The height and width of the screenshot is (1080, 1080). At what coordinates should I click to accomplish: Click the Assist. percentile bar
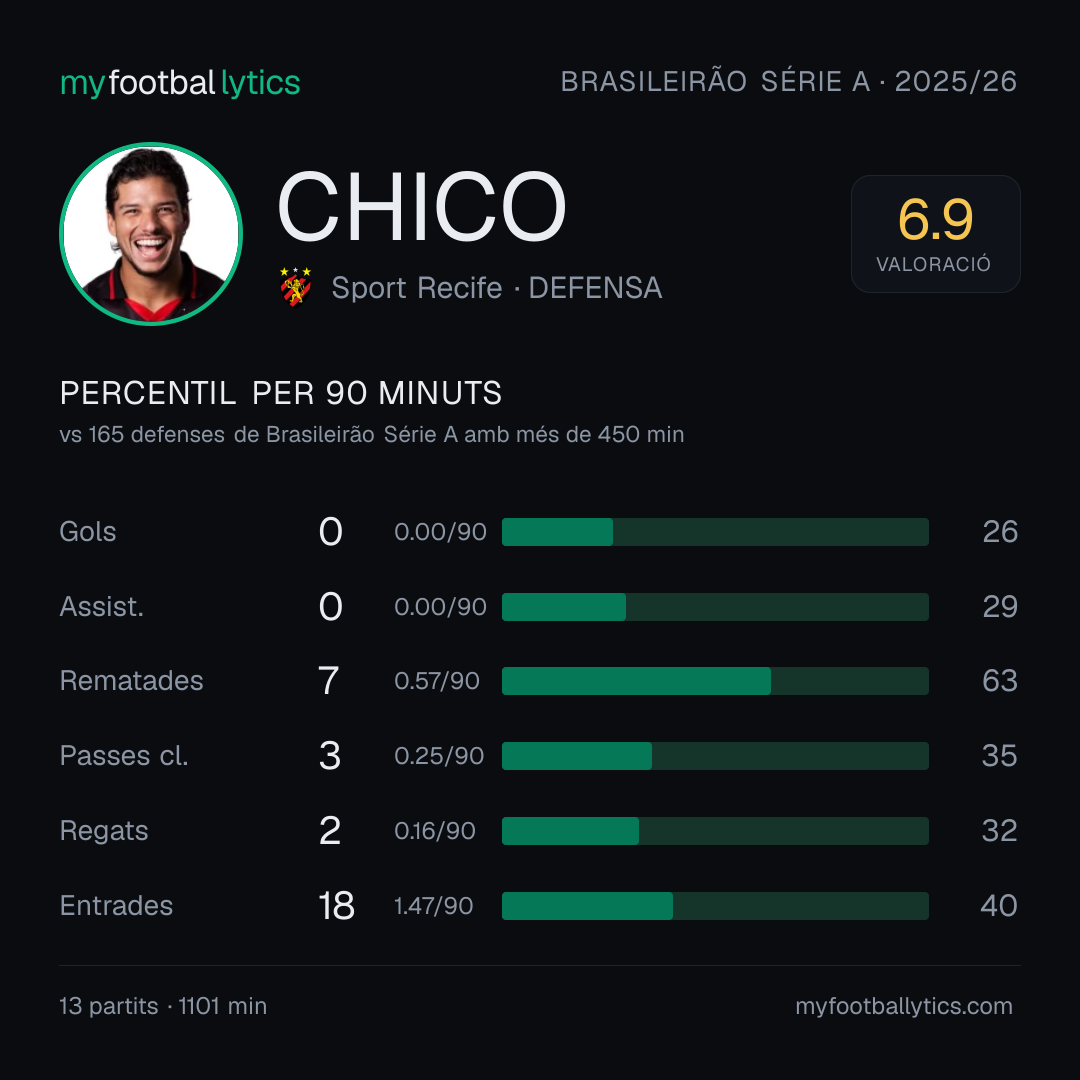tap(715, 607)
